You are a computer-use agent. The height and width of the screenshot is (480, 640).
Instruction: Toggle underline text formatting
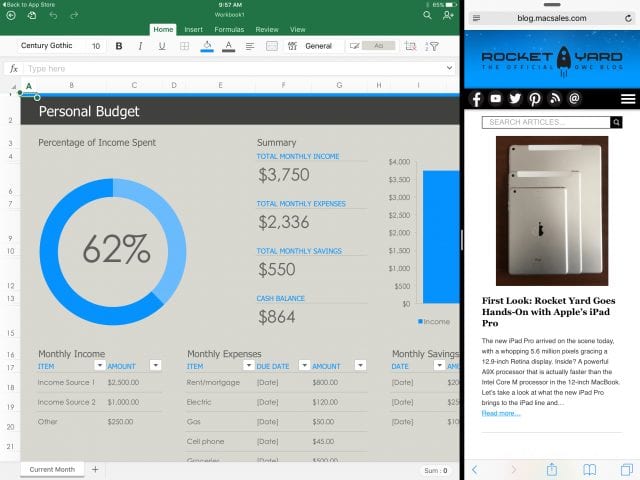[161, 46]
